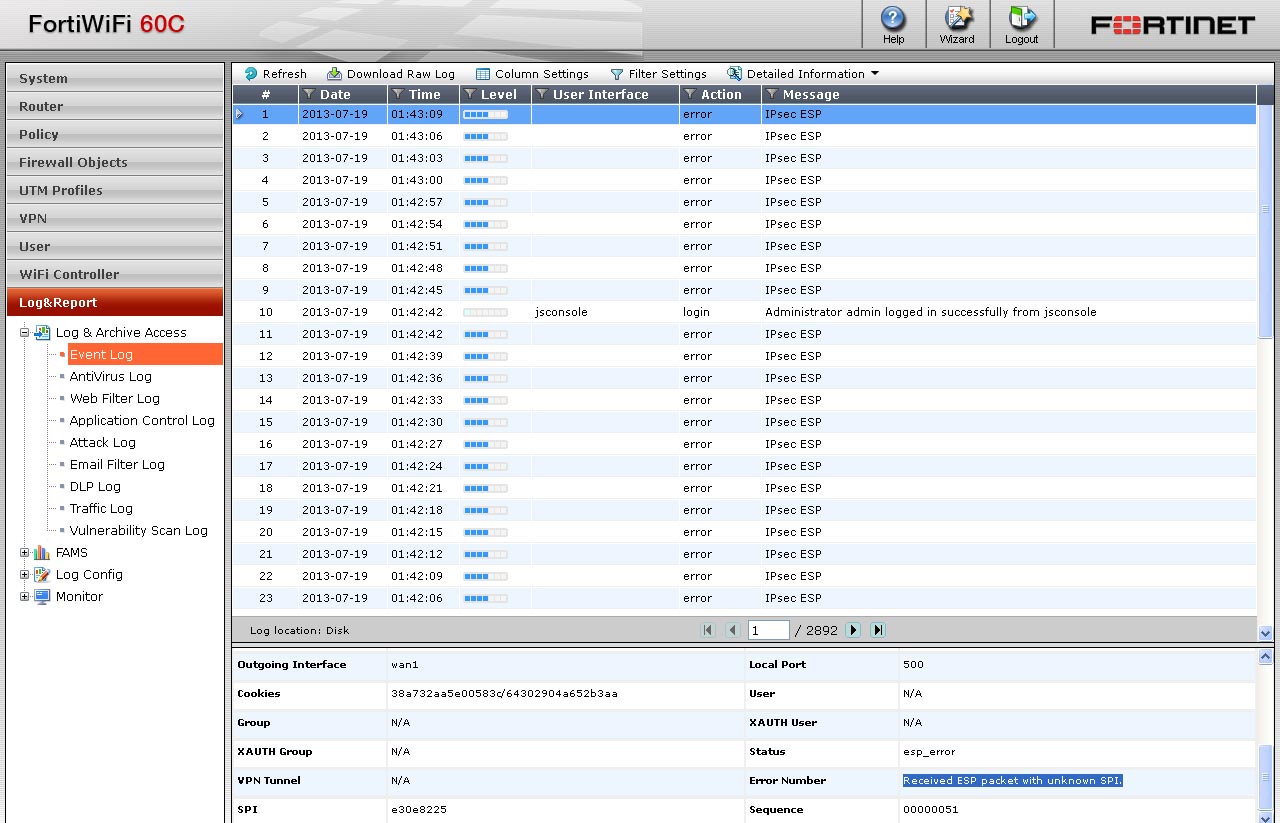Go to next log page
The image size is (1280, 823).
click(x=853, y=630)
